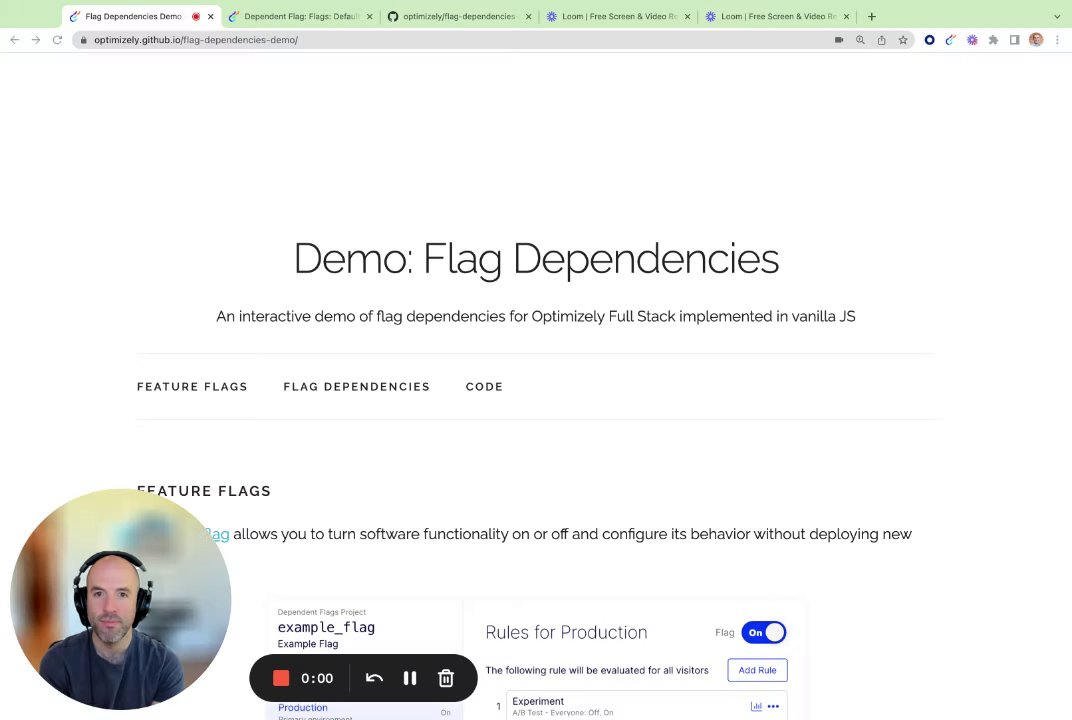
Task: Expand the tab search chevron
Action: [1057, 16]
